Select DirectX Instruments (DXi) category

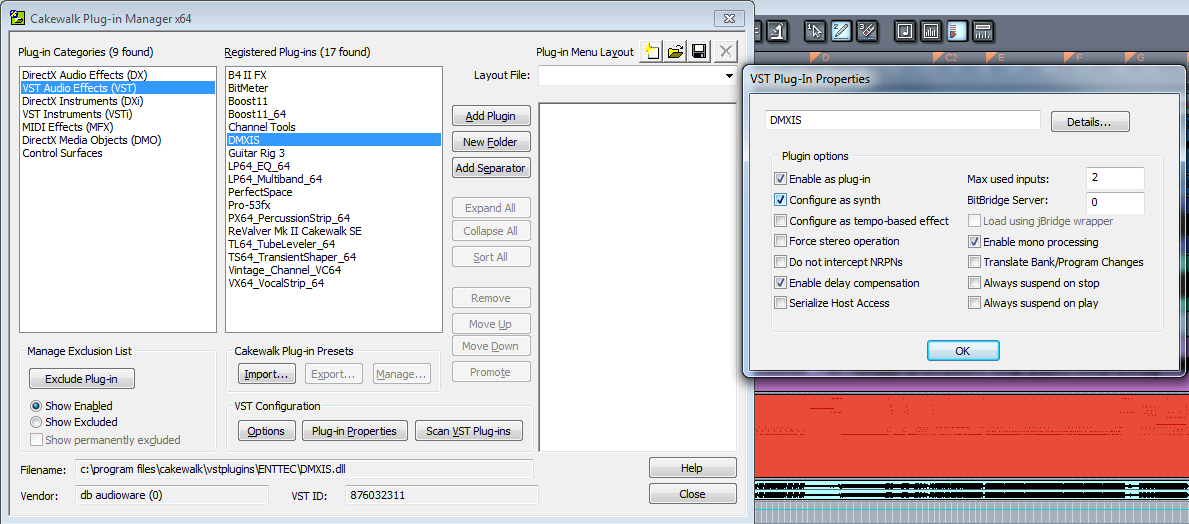(x=83, y=101)
